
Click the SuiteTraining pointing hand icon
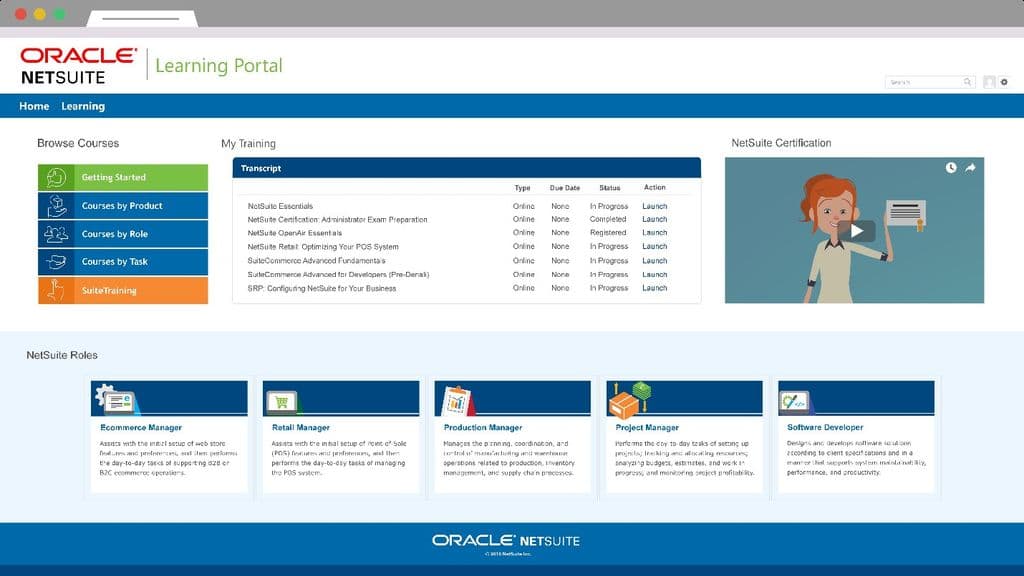click(x=56, y=290)
